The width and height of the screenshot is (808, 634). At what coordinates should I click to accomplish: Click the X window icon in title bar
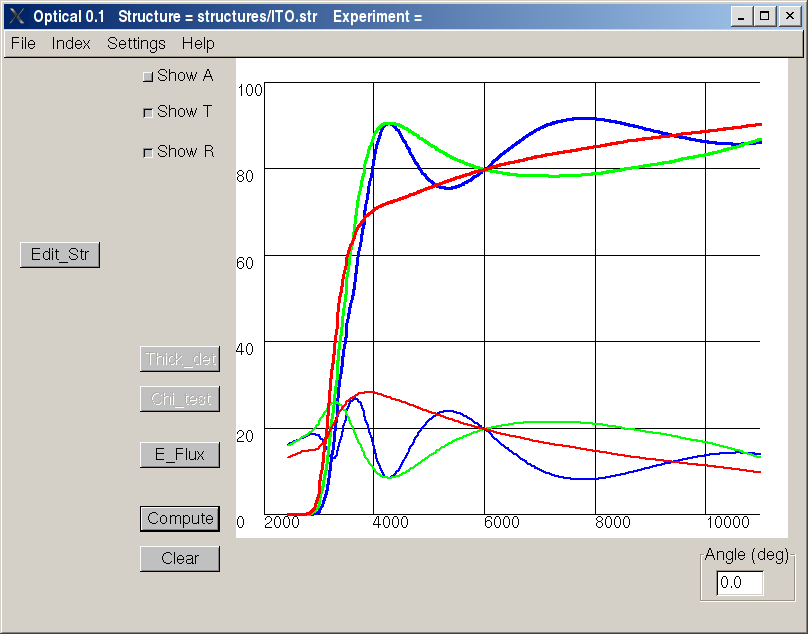click(17, 16)
